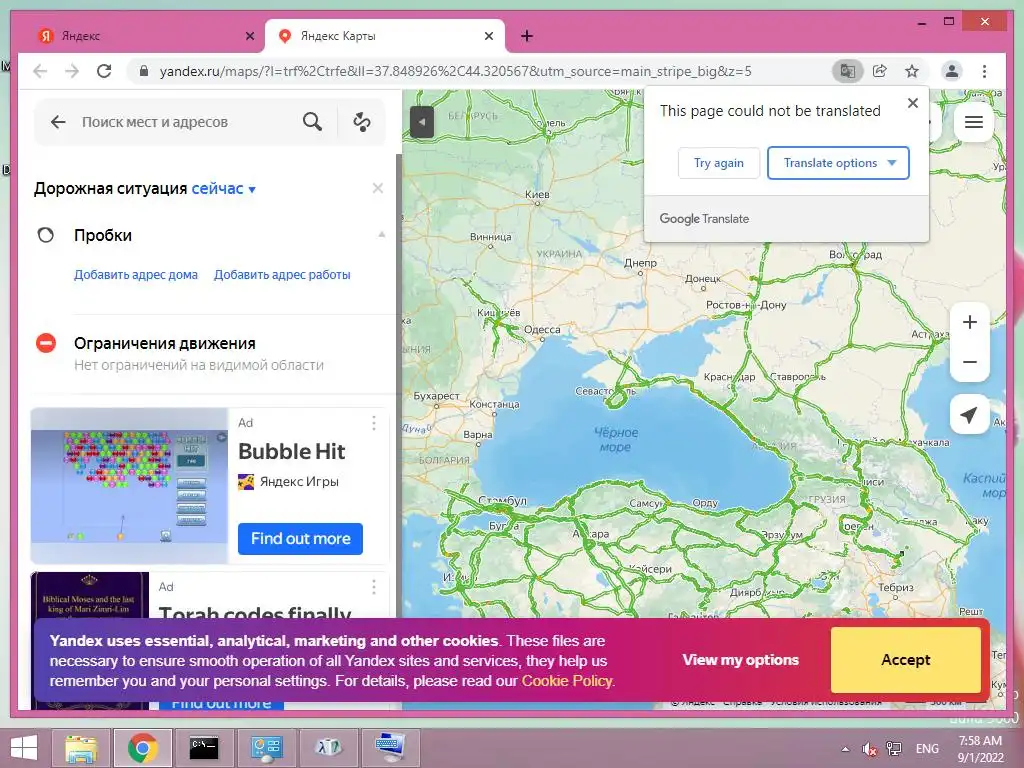Open the Google Translate icon in the address bar
The image size is (1024, 768).
pos(847,71)
